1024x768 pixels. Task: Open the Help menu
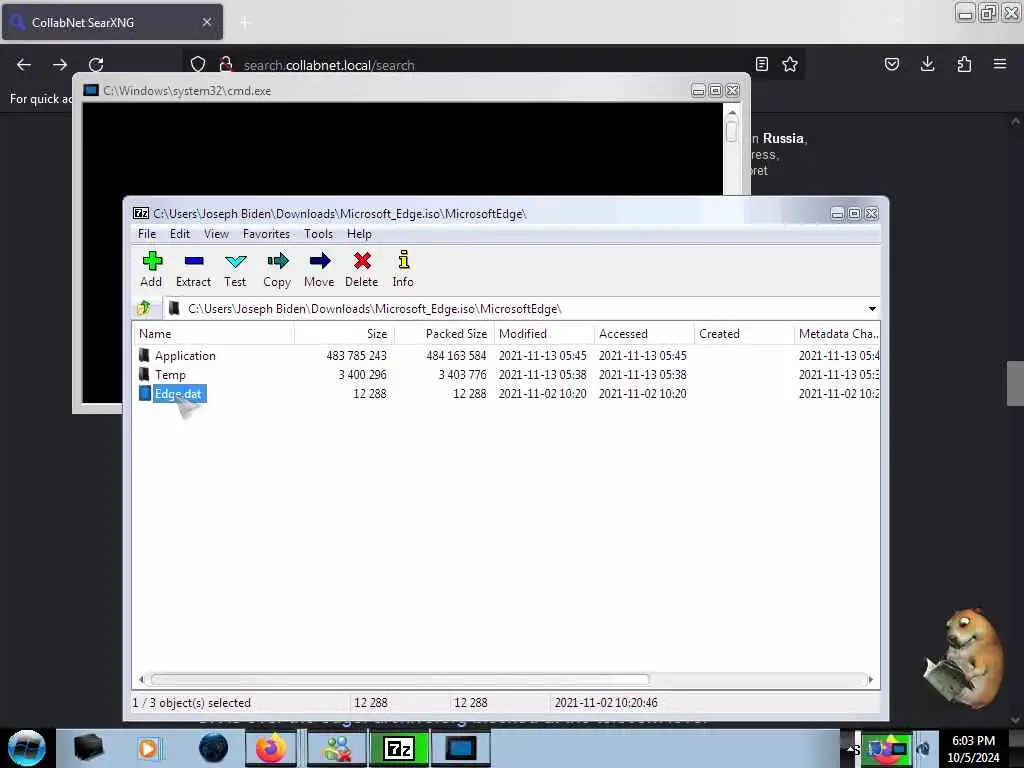pyautogui.click(x=359, y=234)
